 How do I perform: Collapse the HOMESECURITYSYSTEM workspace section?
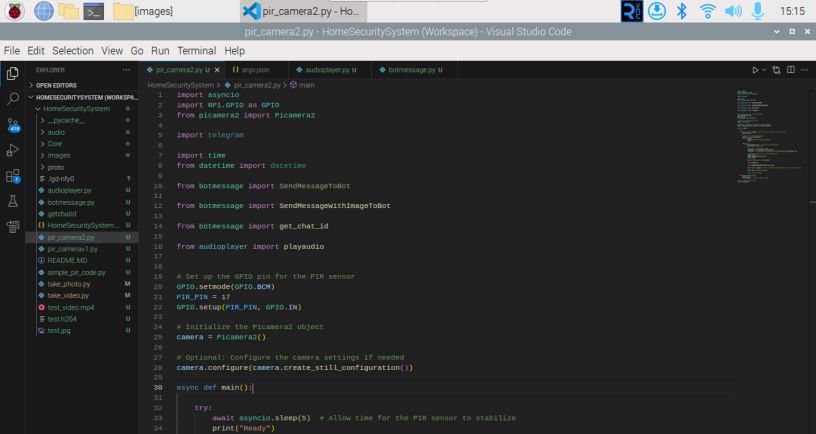(x=82, y=97)
